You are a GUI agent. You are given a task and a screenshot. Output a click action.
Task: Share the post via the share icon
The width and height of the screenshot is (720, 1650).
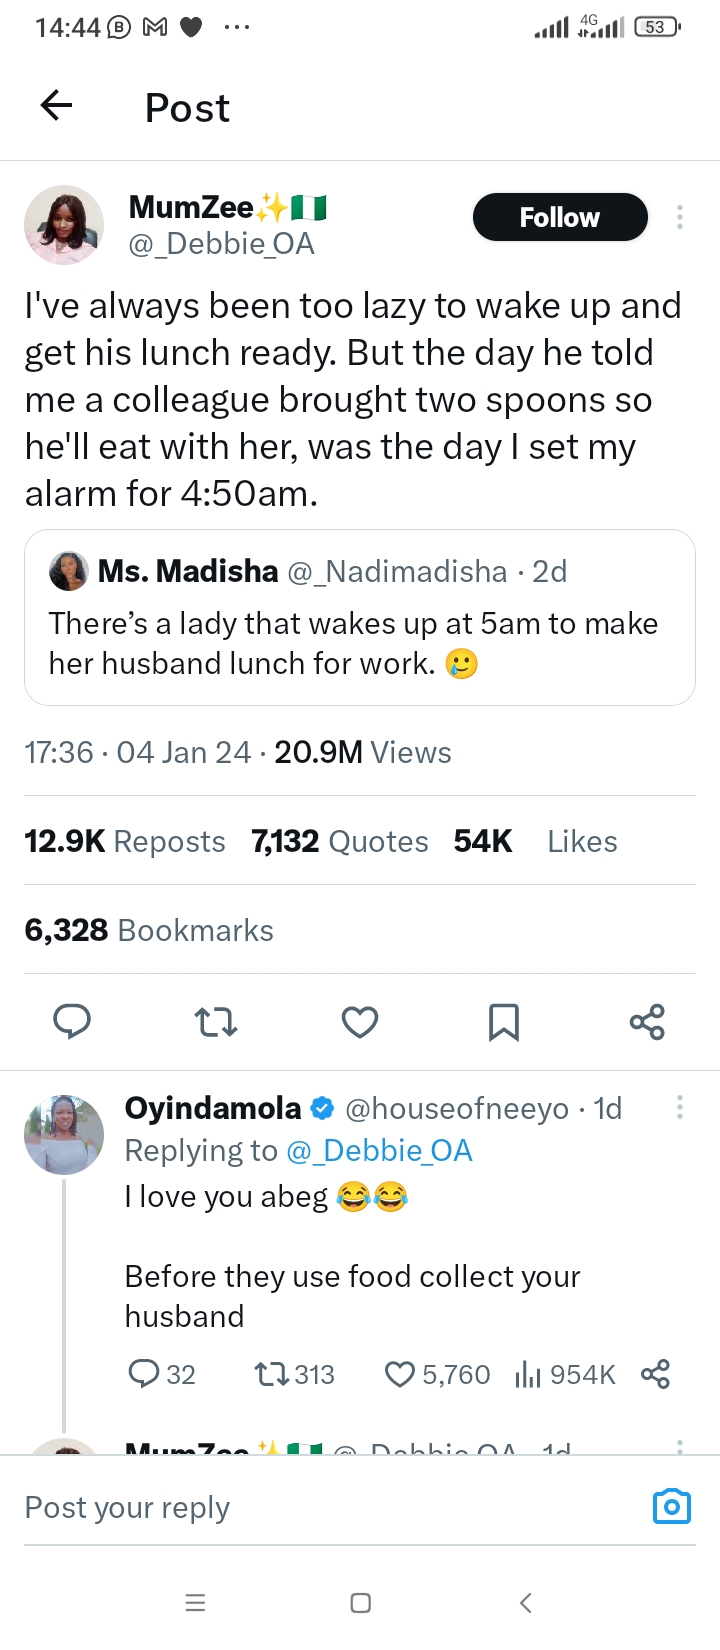coord(647,1022)
